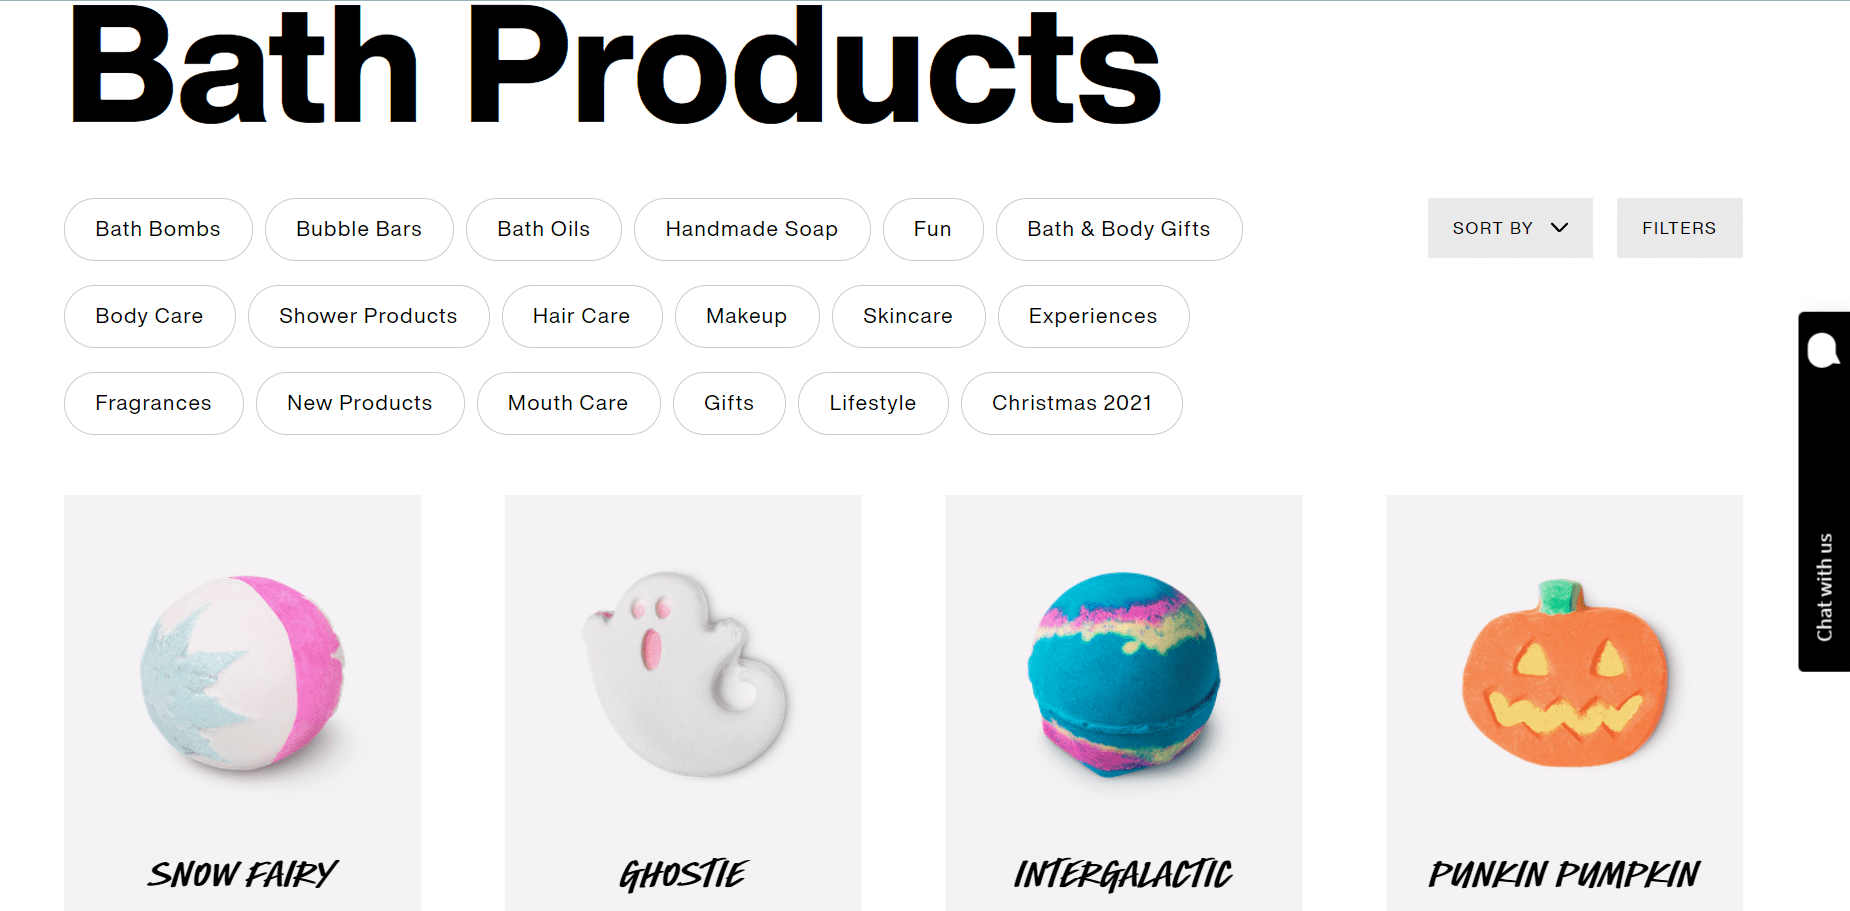The height and width of the screenshot is (911, 1850).
Task: Select the Bath Bombs category
Action: pos(158,229)
